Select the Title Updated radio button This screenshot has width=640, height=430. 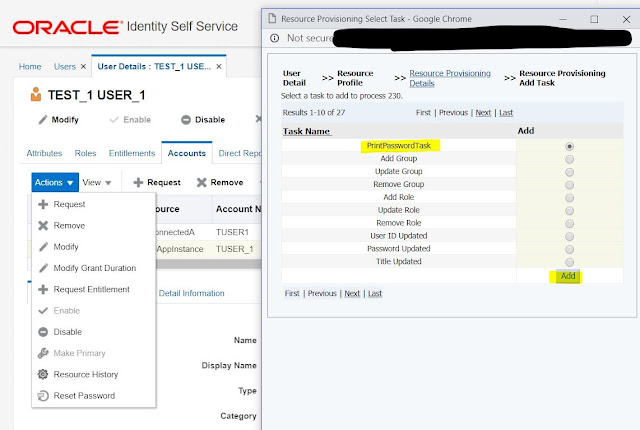pos(569,262)
